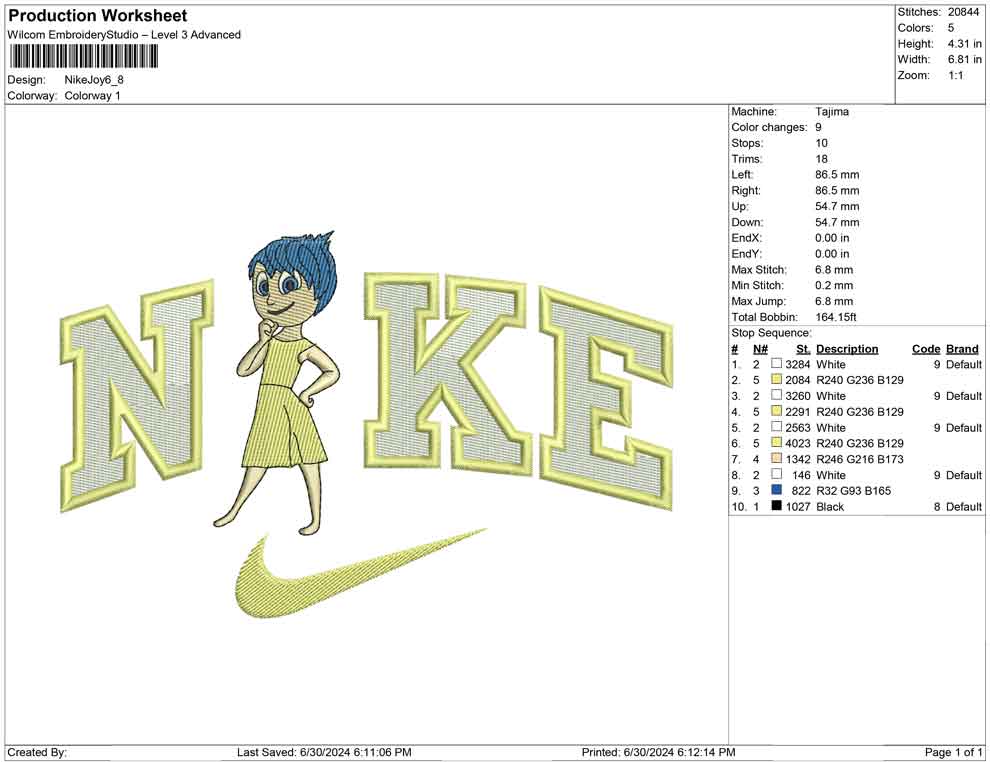Click the design name 'NikeJoy6_8'

pyautogui.click(x=94, y=80)
